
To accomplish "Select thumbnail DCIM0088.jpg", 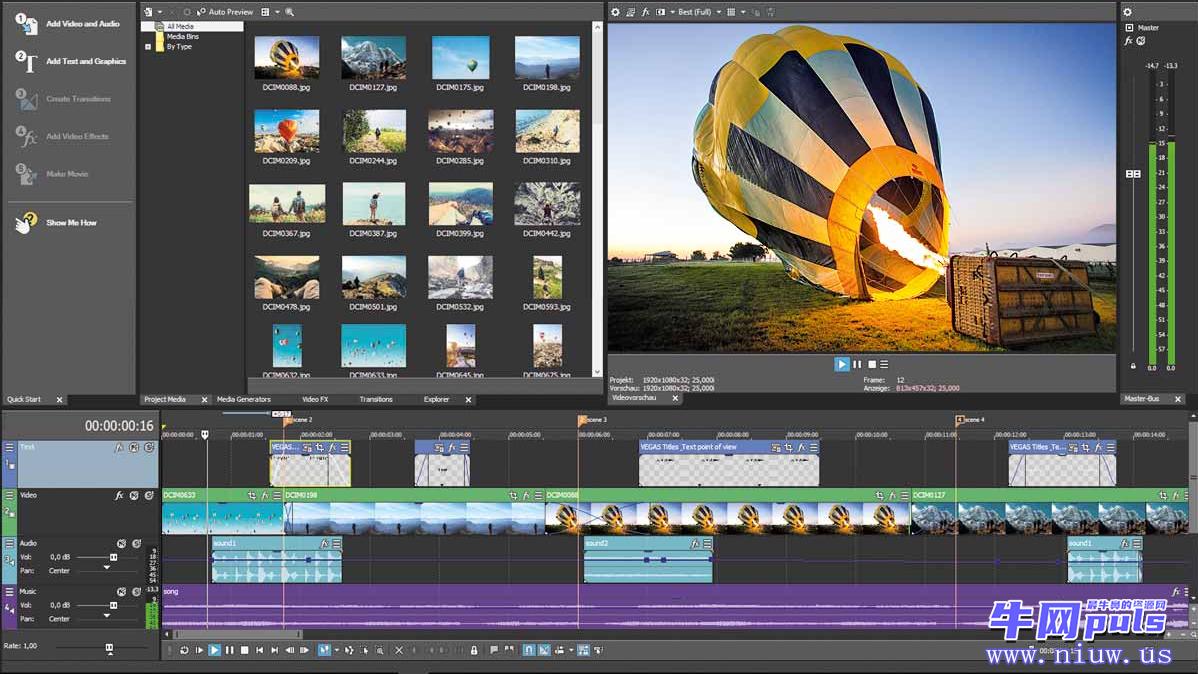I will pos(287,57).
